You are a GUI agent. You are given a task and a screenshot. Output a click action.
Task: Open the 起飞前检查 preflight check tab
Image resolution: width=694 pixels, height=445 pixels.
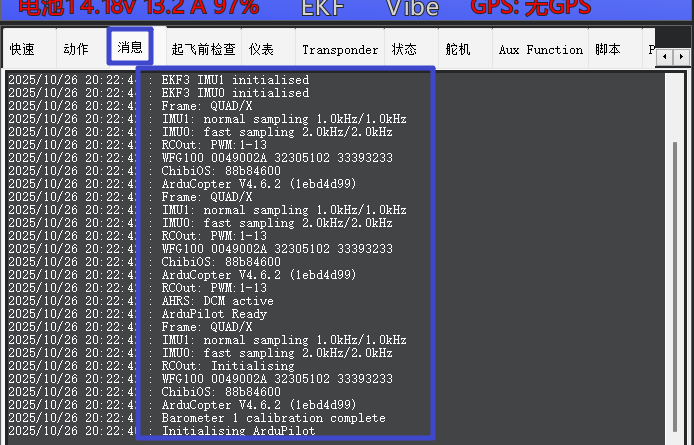tap(203, 49)
